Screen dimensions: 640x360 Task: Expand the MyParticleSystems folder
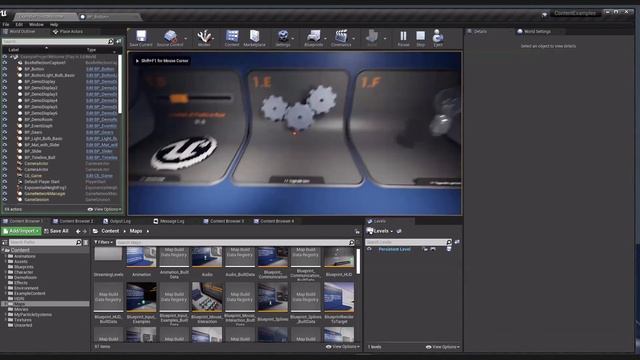pyautogui.click(x=6, y=315)
